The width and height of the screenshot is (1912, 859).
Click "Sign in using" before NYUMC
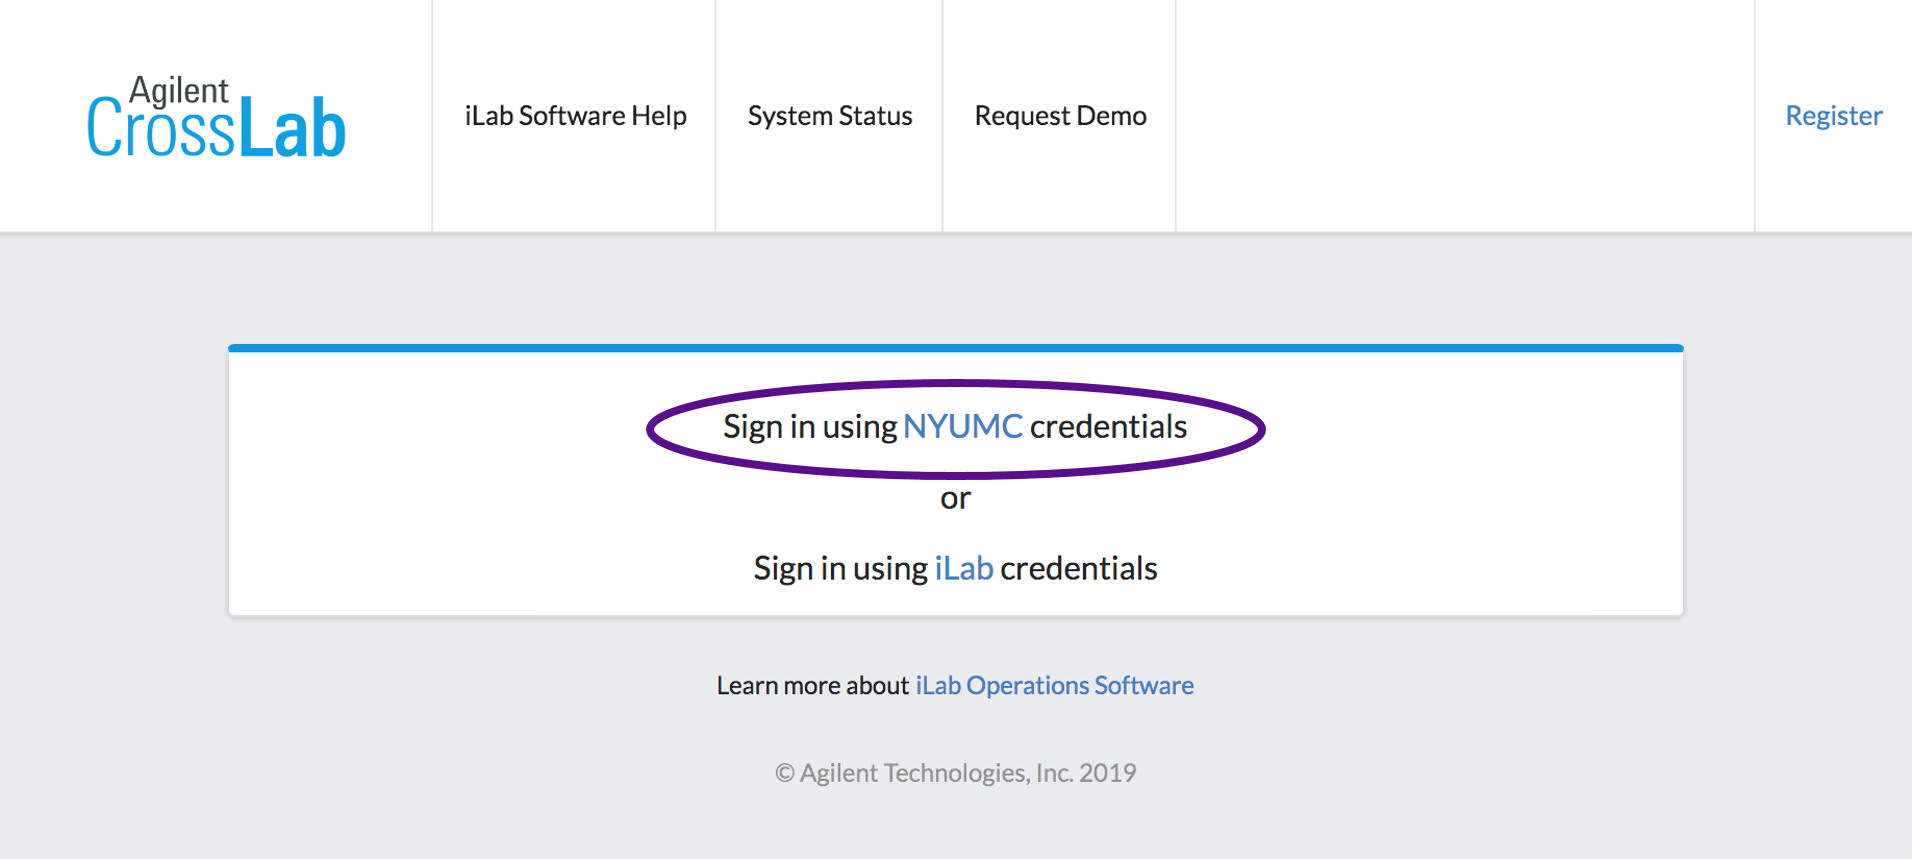(809, 427)
